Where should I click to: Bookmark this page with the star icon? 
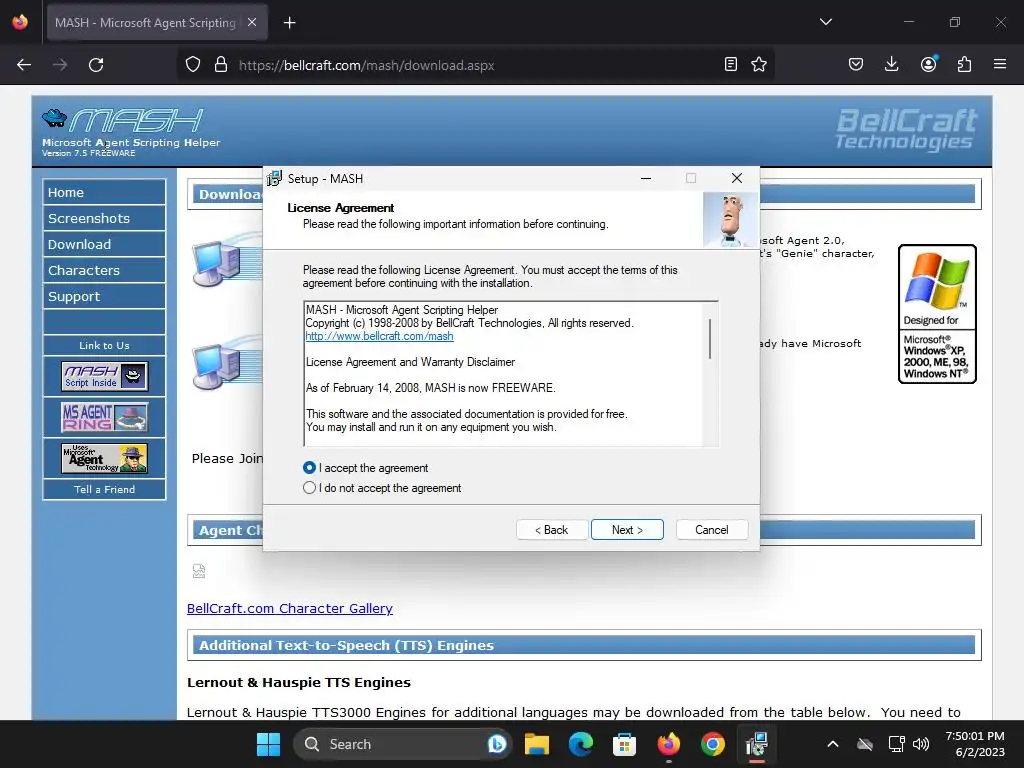click(x=759, y=64)
